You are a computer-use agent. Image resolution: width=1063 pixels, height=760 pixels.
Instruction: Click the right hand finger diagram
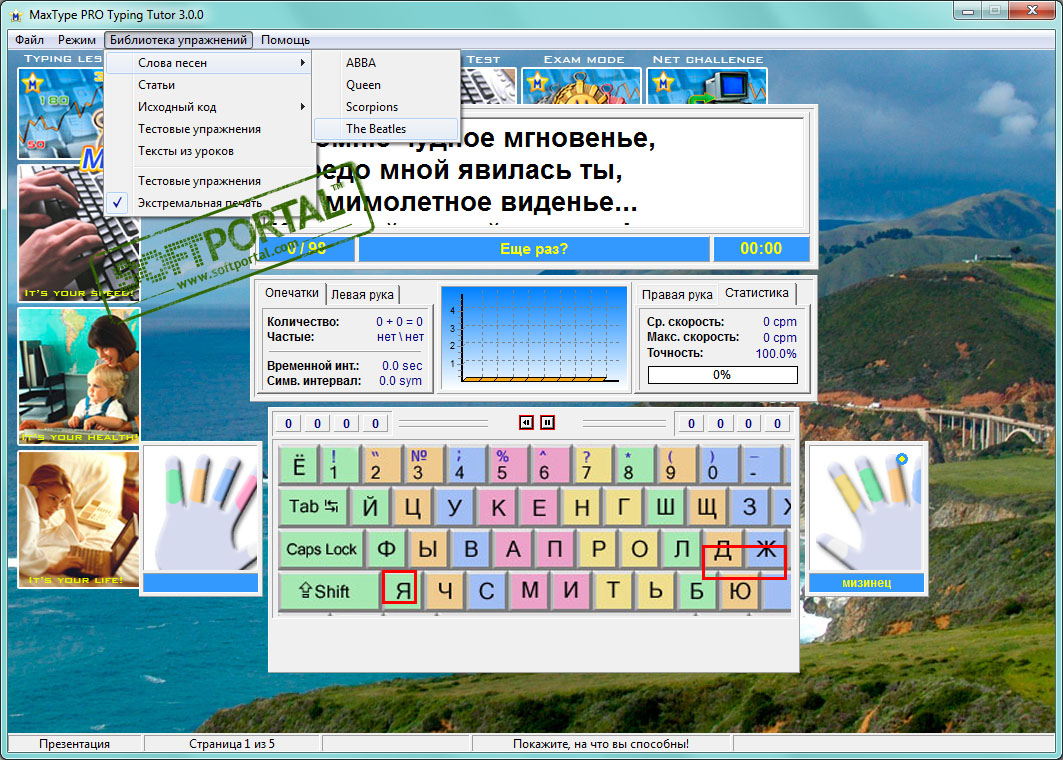click(x=866, y=508)
